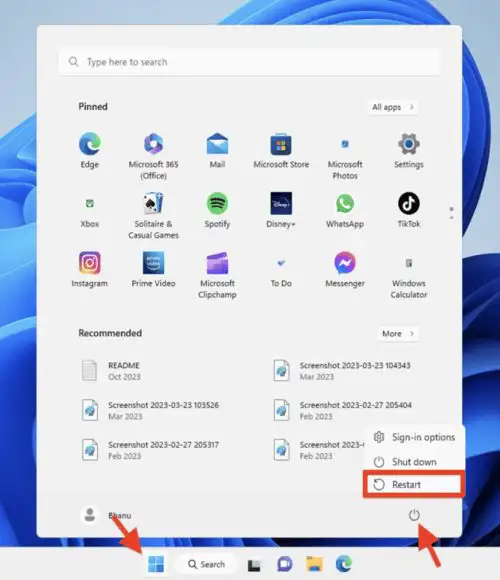Go to next pinned apps page dot
The height and width of the screenshot is (580, 500).
tap(452, 218)
